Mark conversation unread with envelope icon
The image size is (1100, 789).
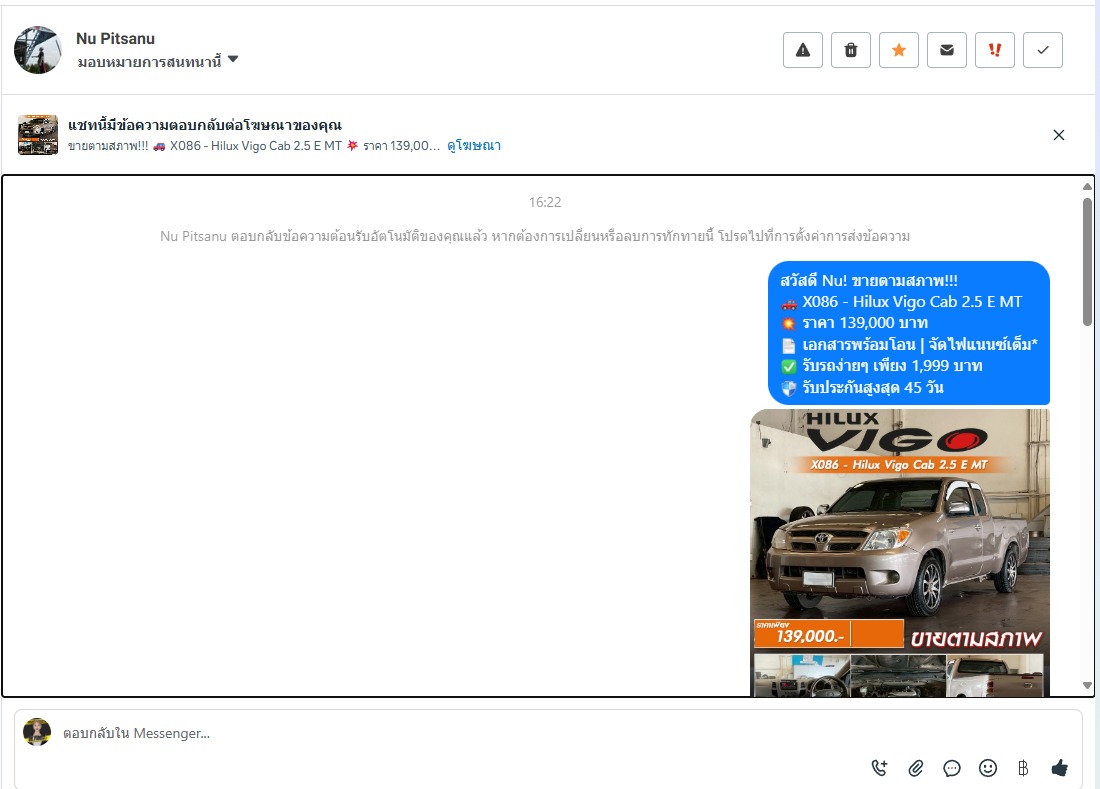click(x=946, y=50)
